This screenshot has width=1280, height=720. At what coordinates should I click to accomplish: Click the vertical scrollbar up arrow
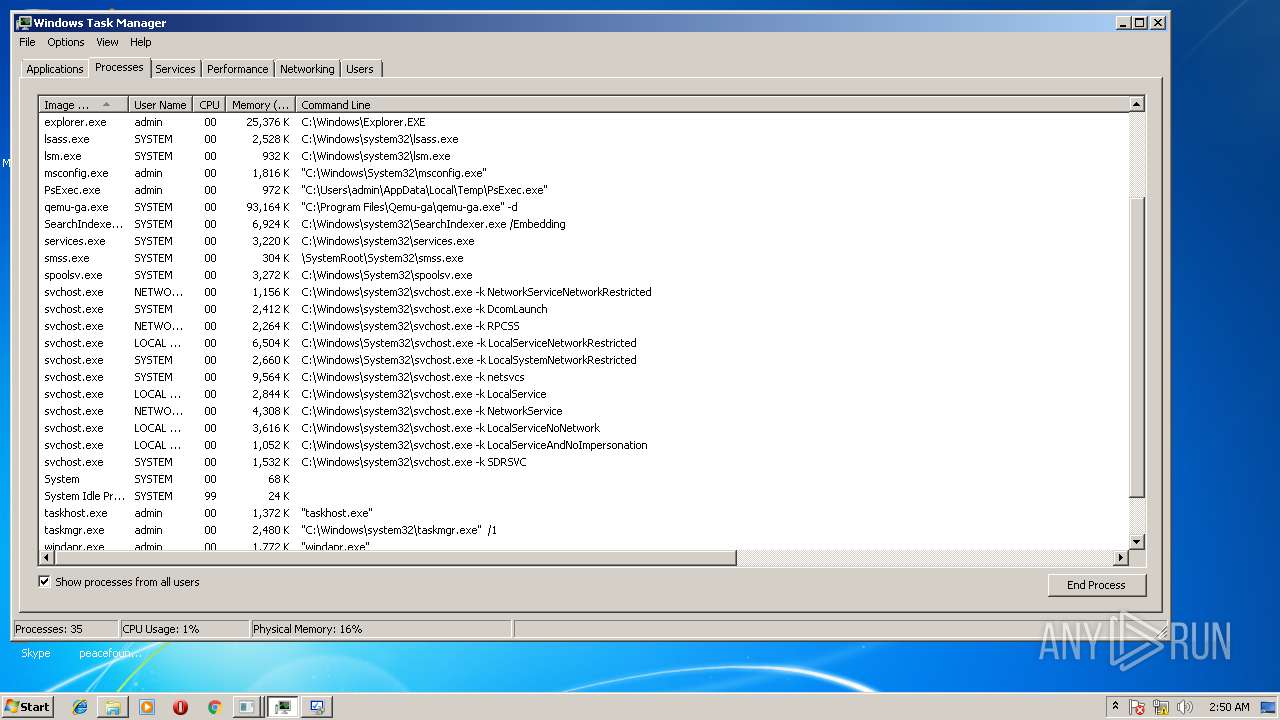pos(1136,104)
